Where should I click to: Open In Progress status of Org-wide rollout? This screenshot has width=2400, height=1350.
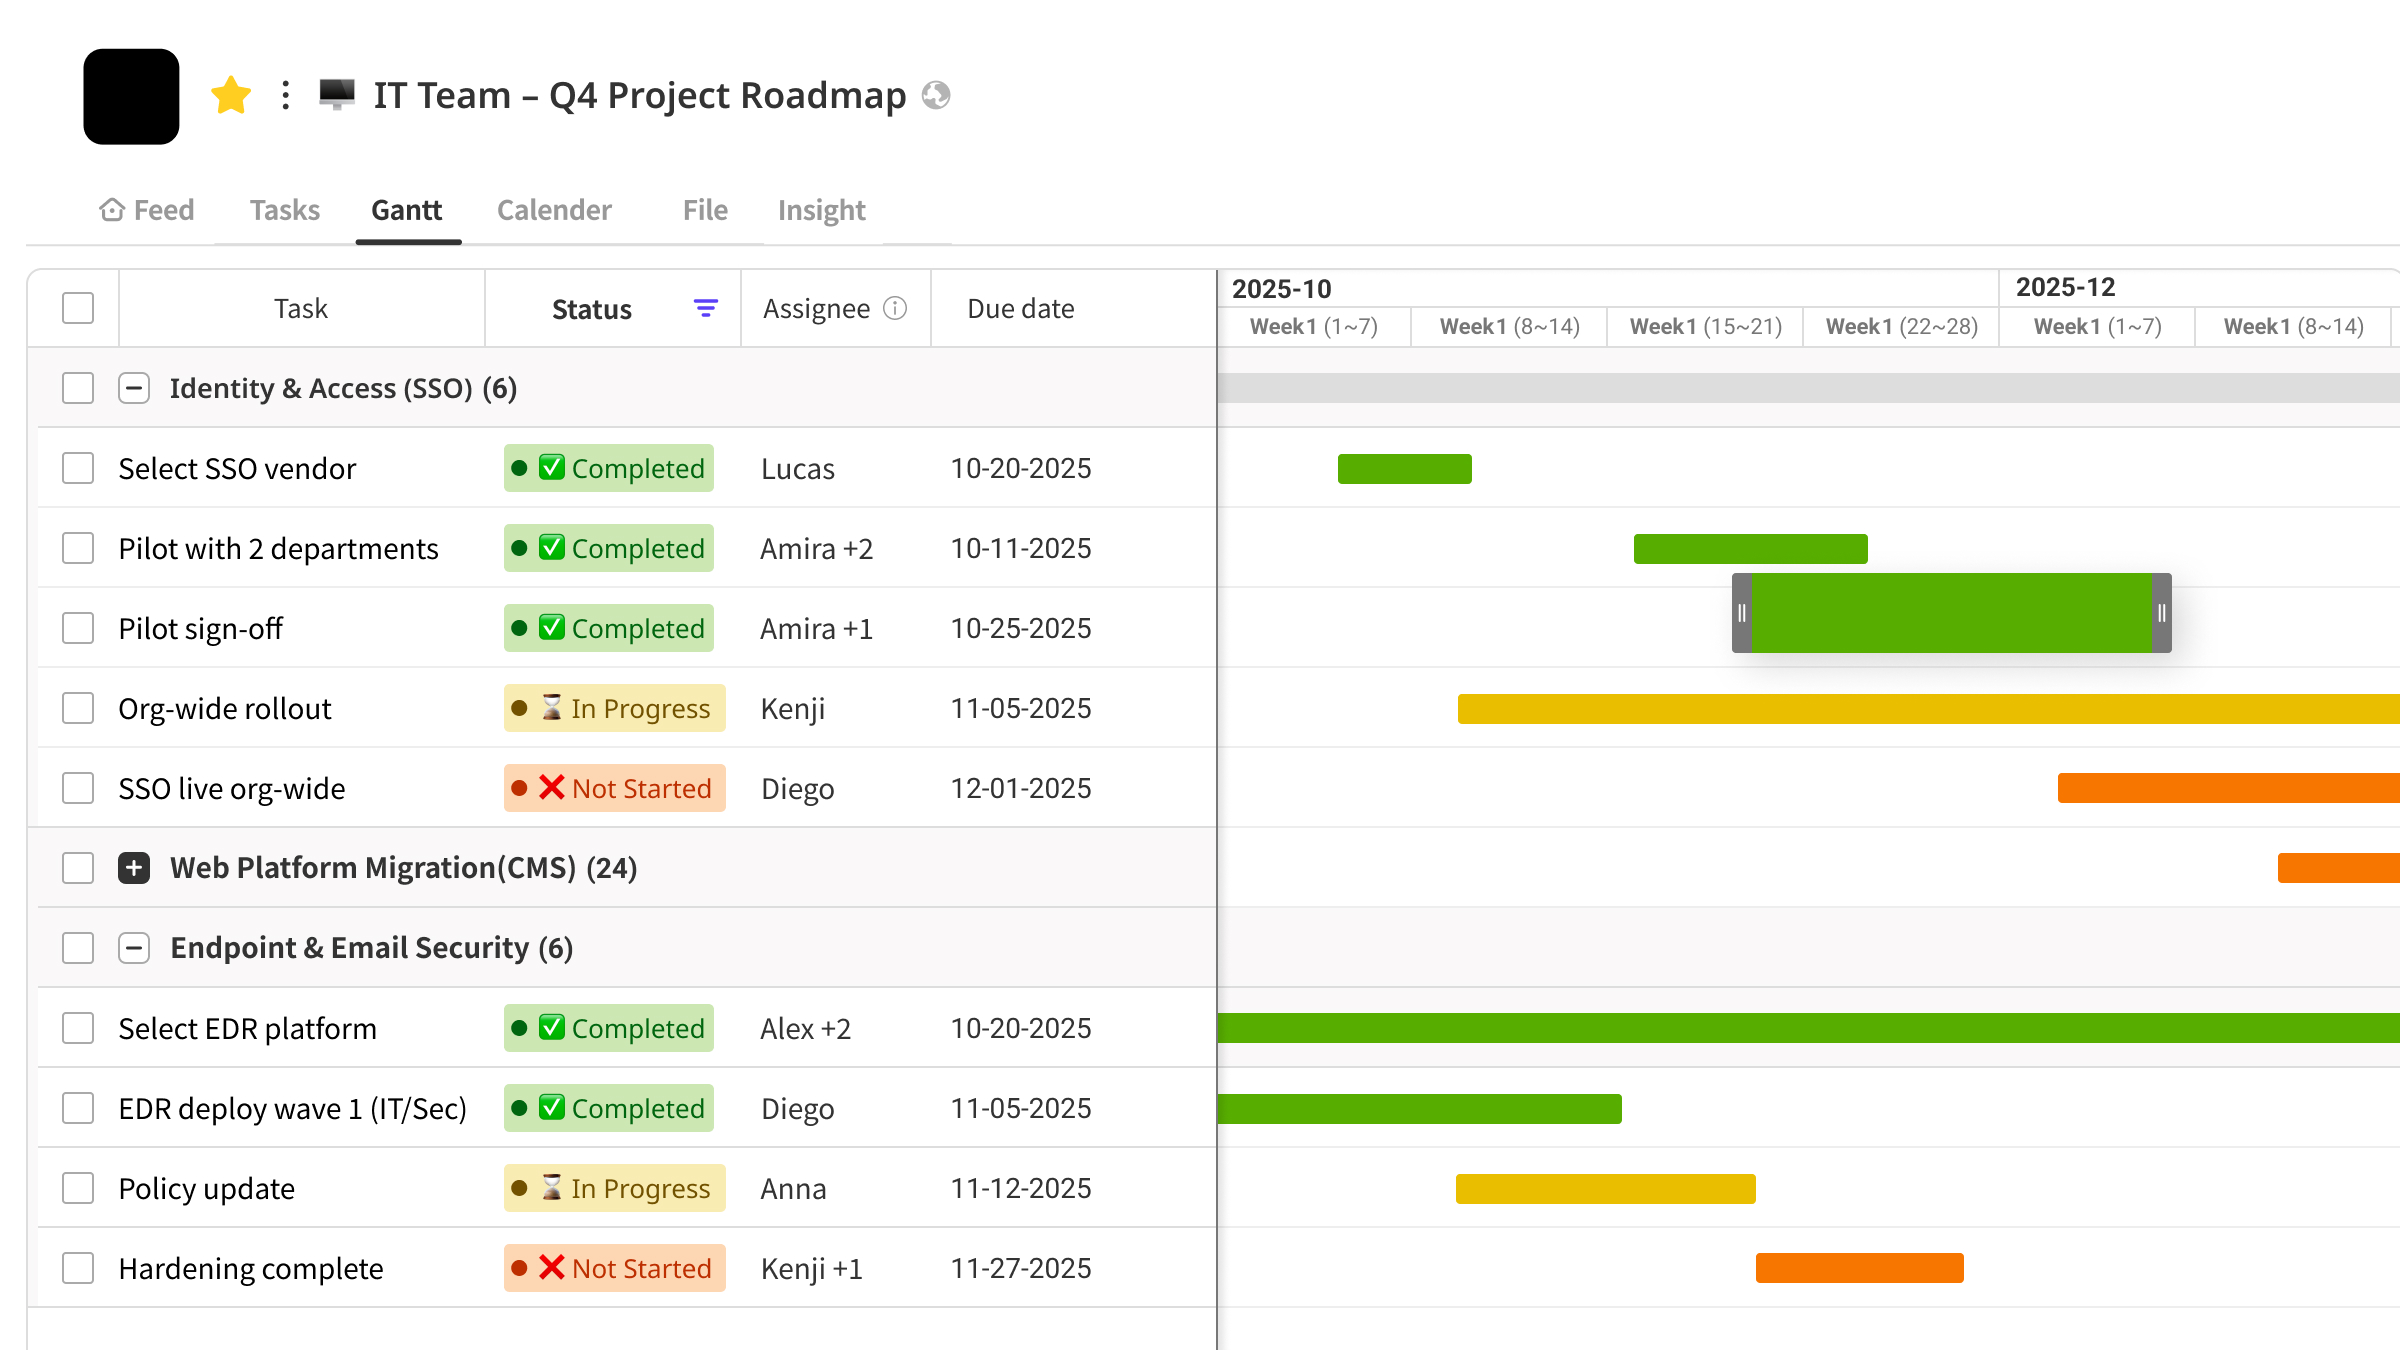(x=615, y=708)
